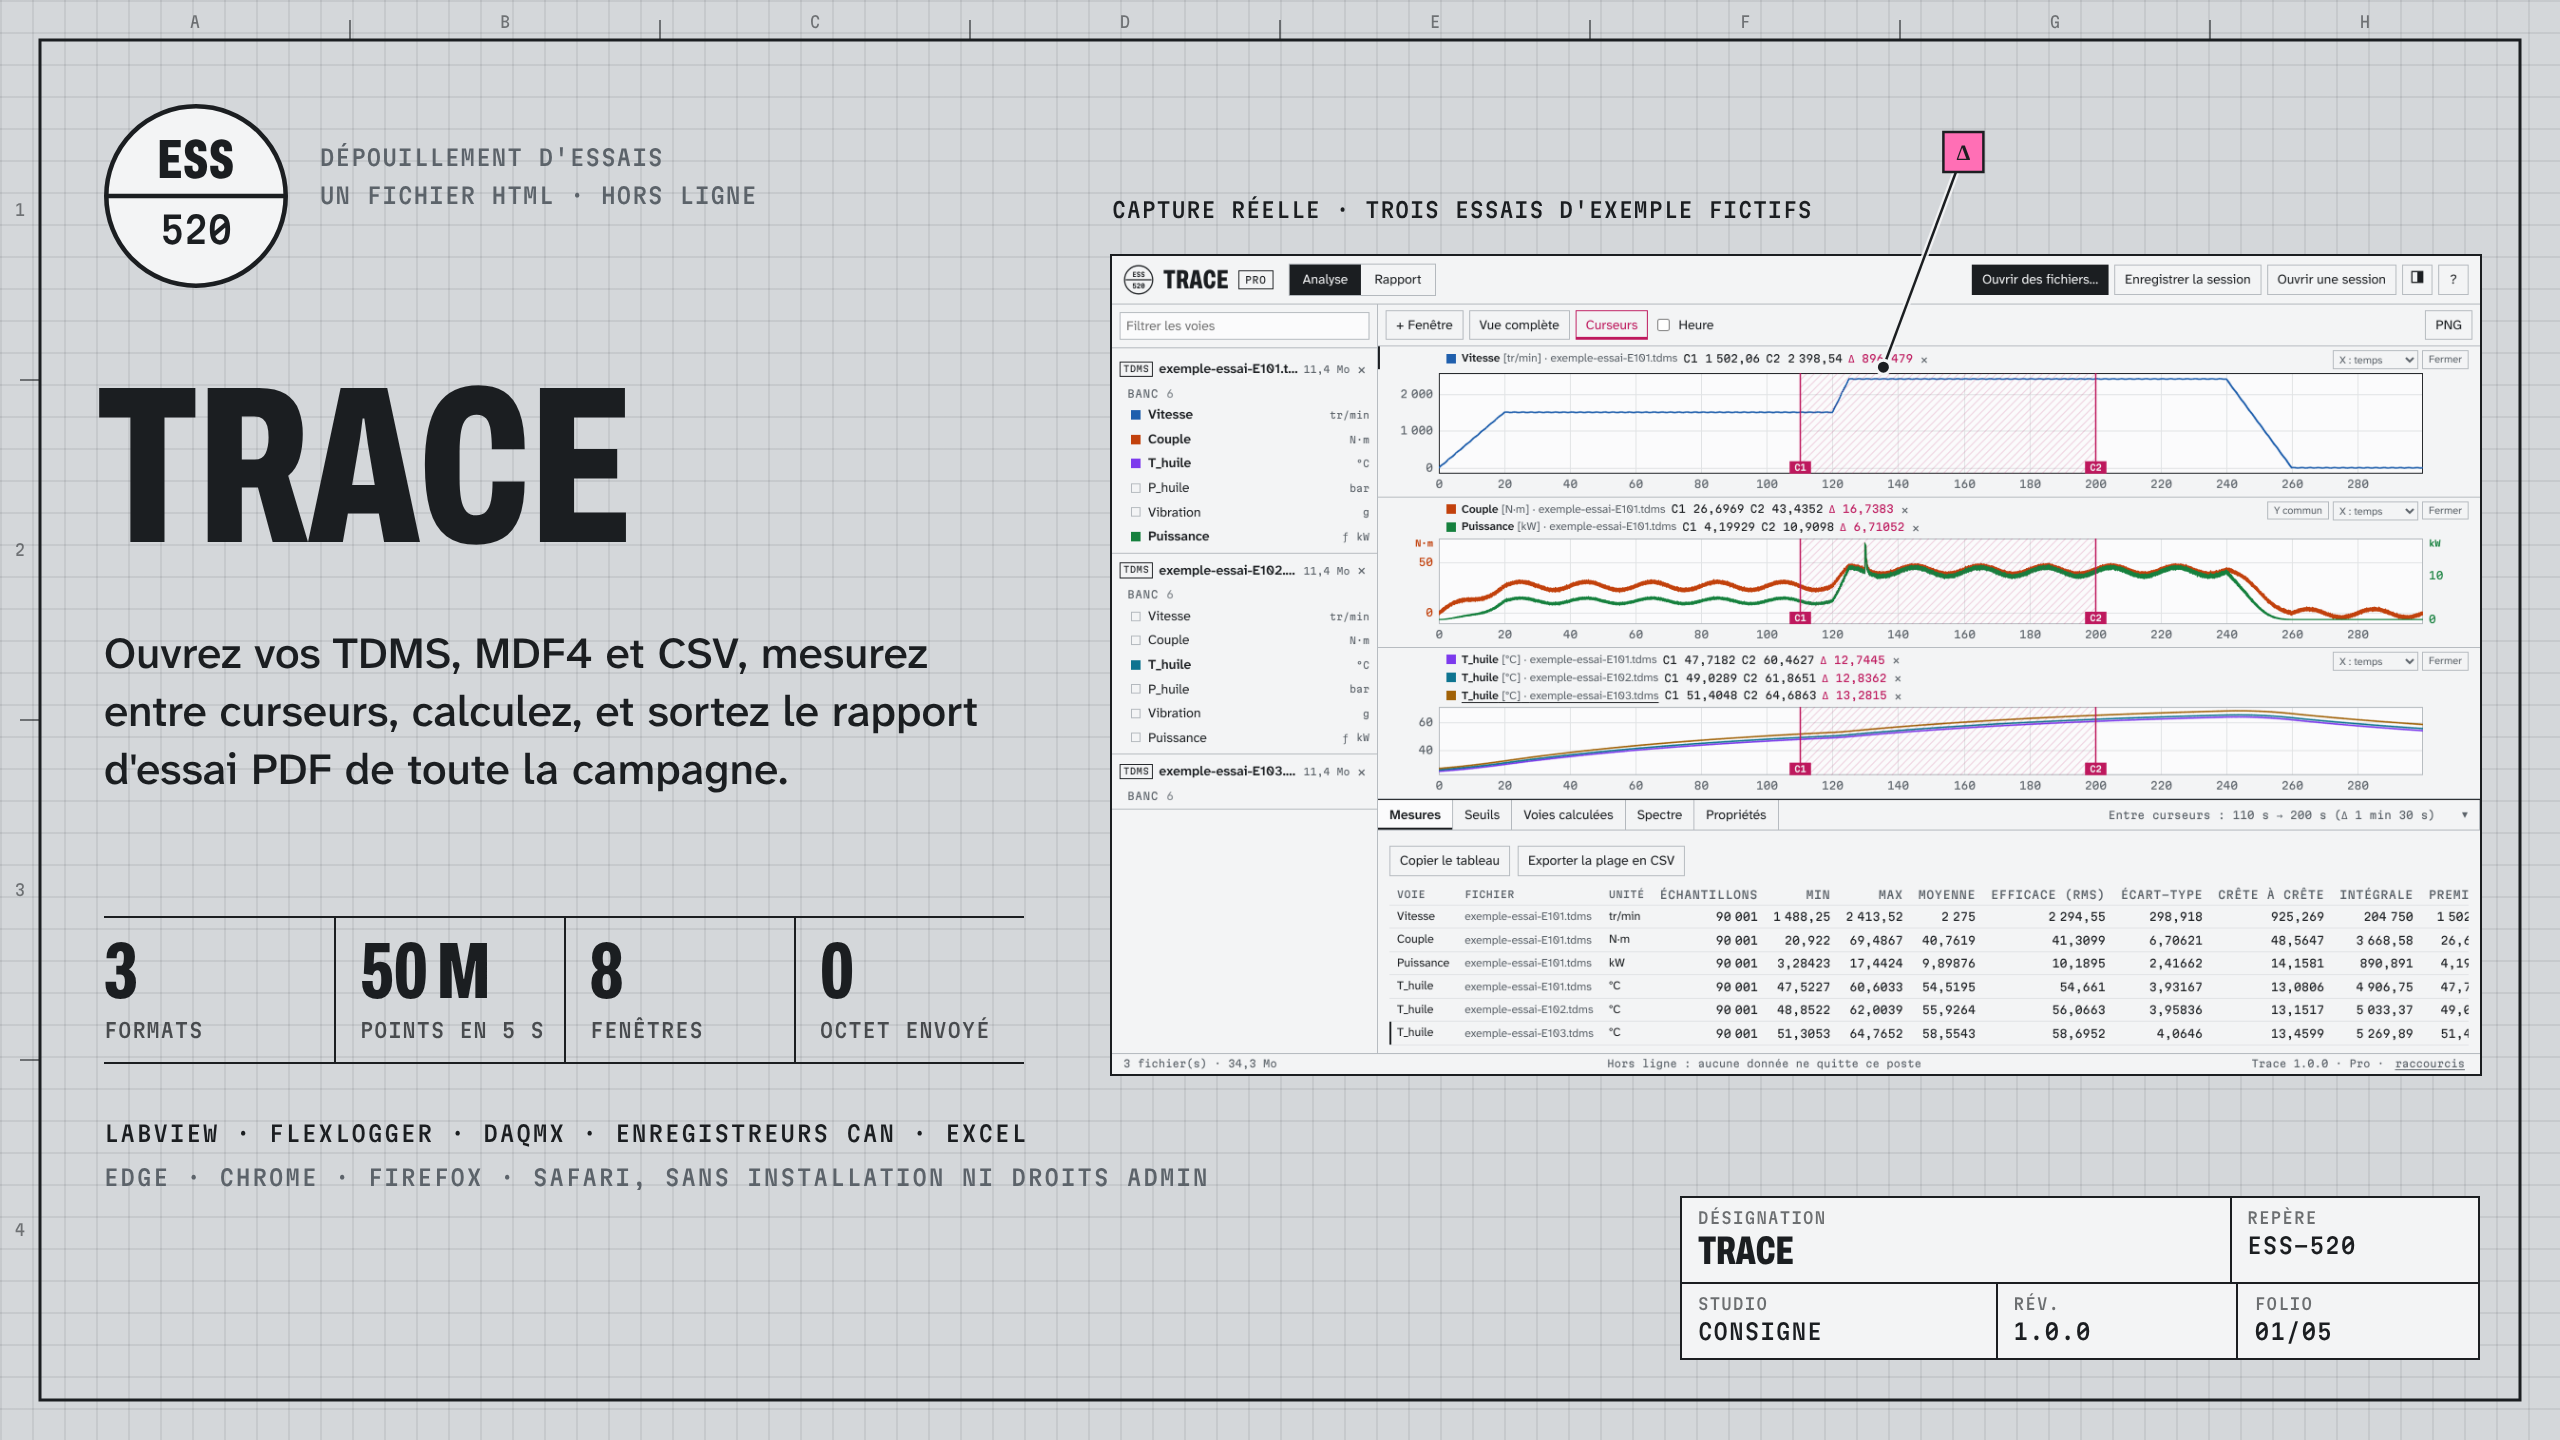Open the Voies calculées tab

point(1568,815)
